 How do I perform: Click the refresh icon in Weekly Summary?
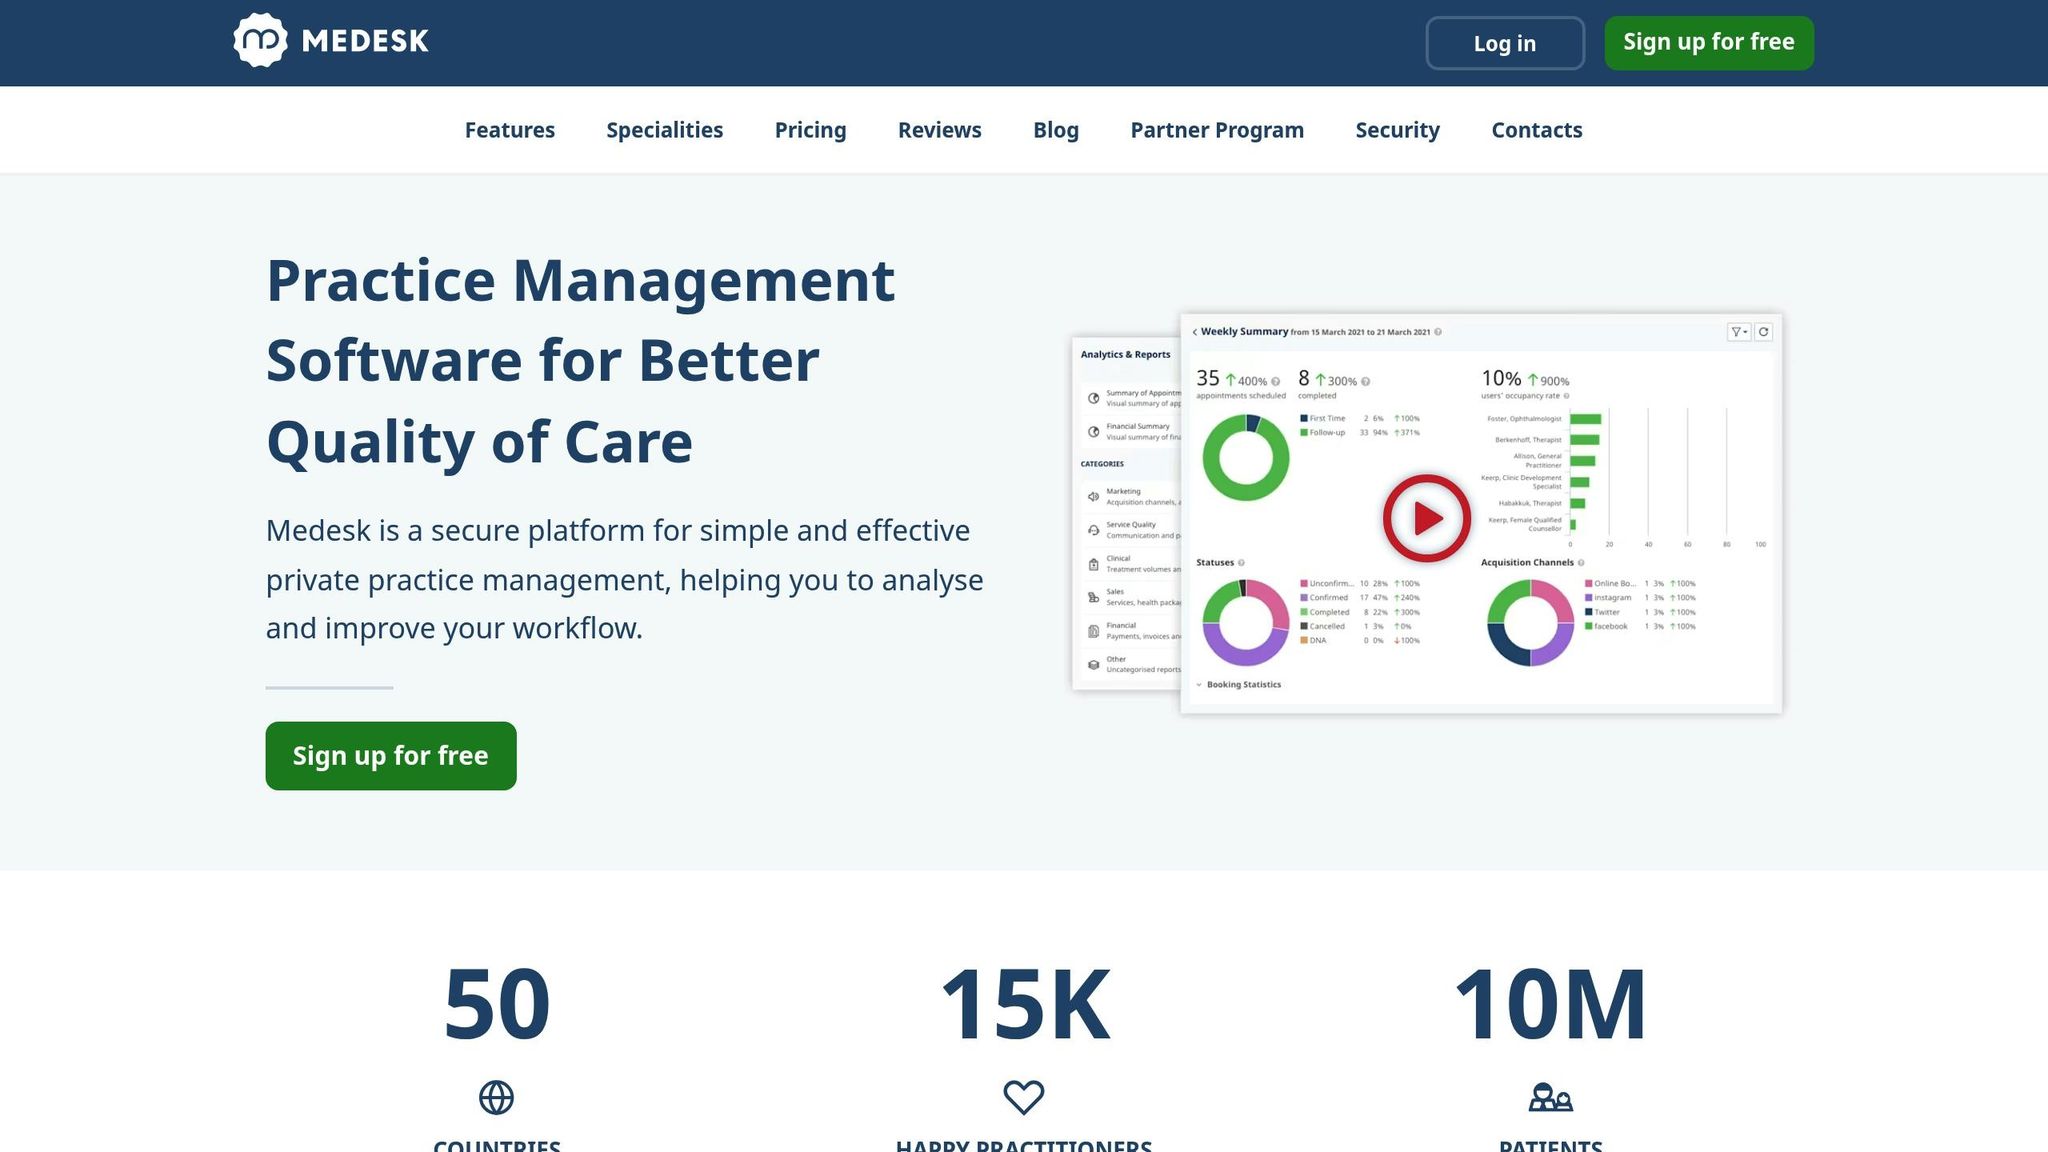point(1764,332)
